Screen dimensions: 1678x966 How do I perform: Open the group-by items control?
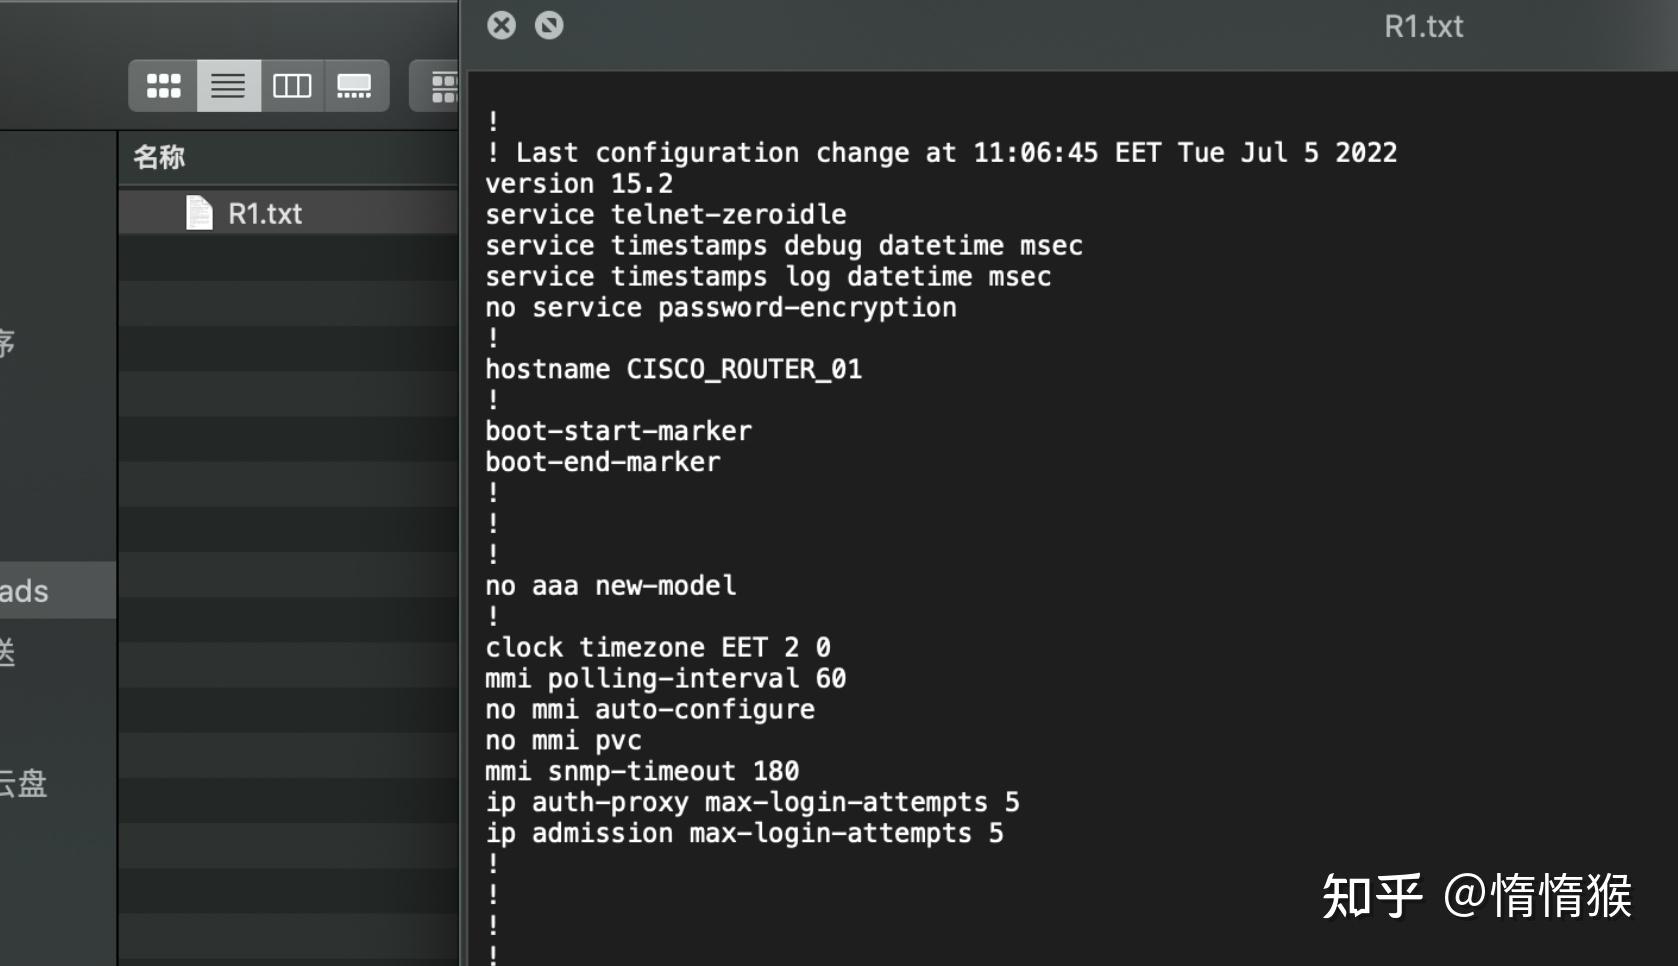pyautogui.click(x=443, y=85)
